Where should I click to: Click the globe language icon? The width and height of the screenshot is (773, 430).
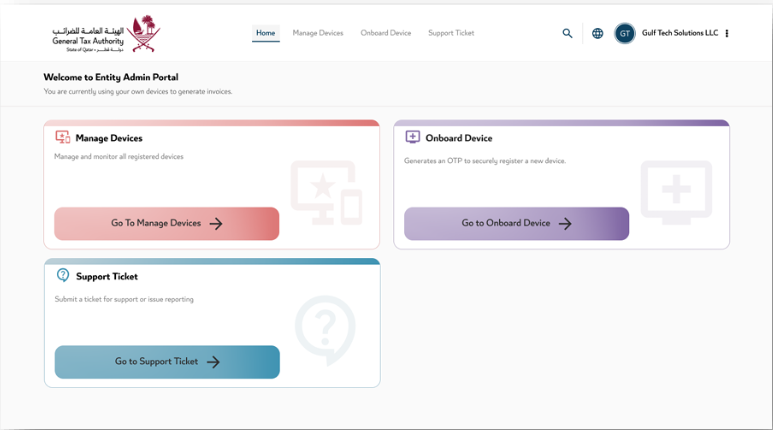(597, 33)
